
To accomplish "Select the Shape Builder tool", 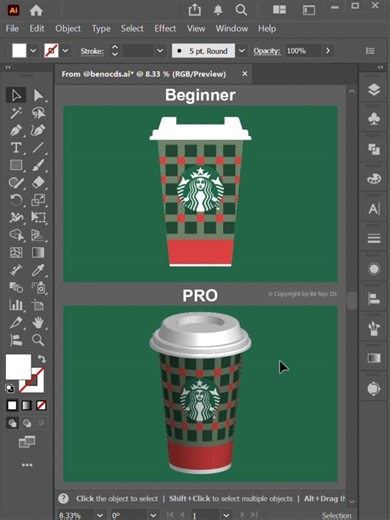I will [x=16, y=235].
